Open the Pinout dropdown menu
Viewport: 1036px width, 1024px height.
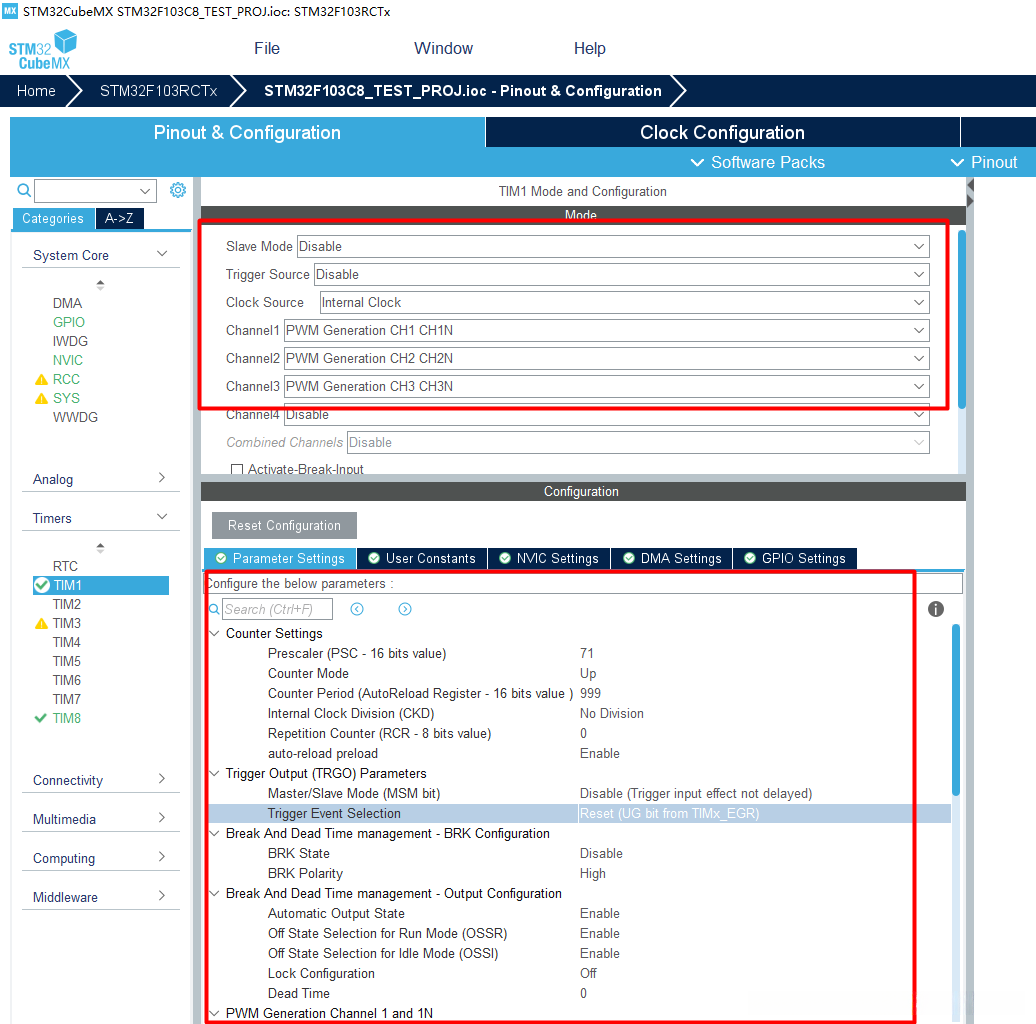(x=984, y=162)
